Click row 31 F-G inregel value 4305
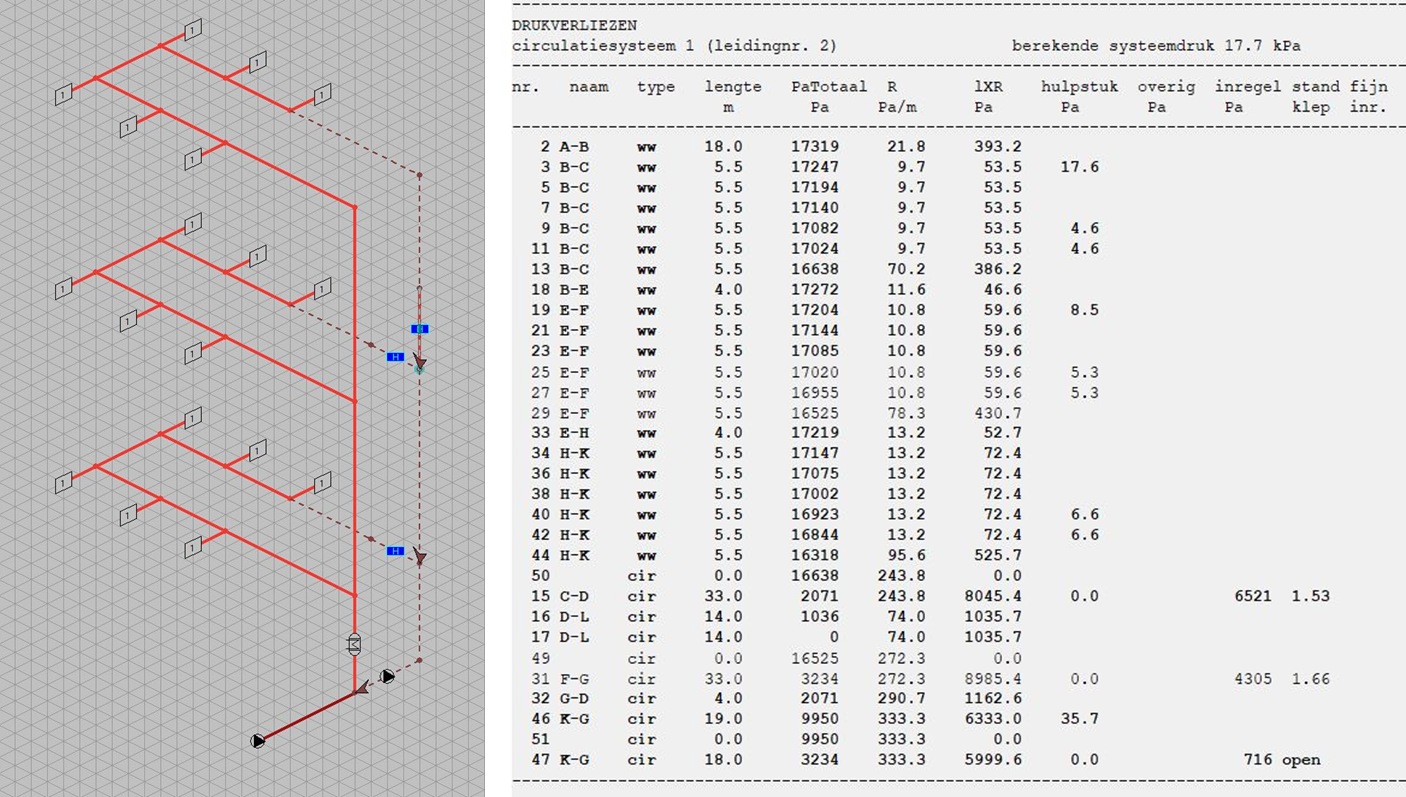1406x797 pixels. 1253,679
